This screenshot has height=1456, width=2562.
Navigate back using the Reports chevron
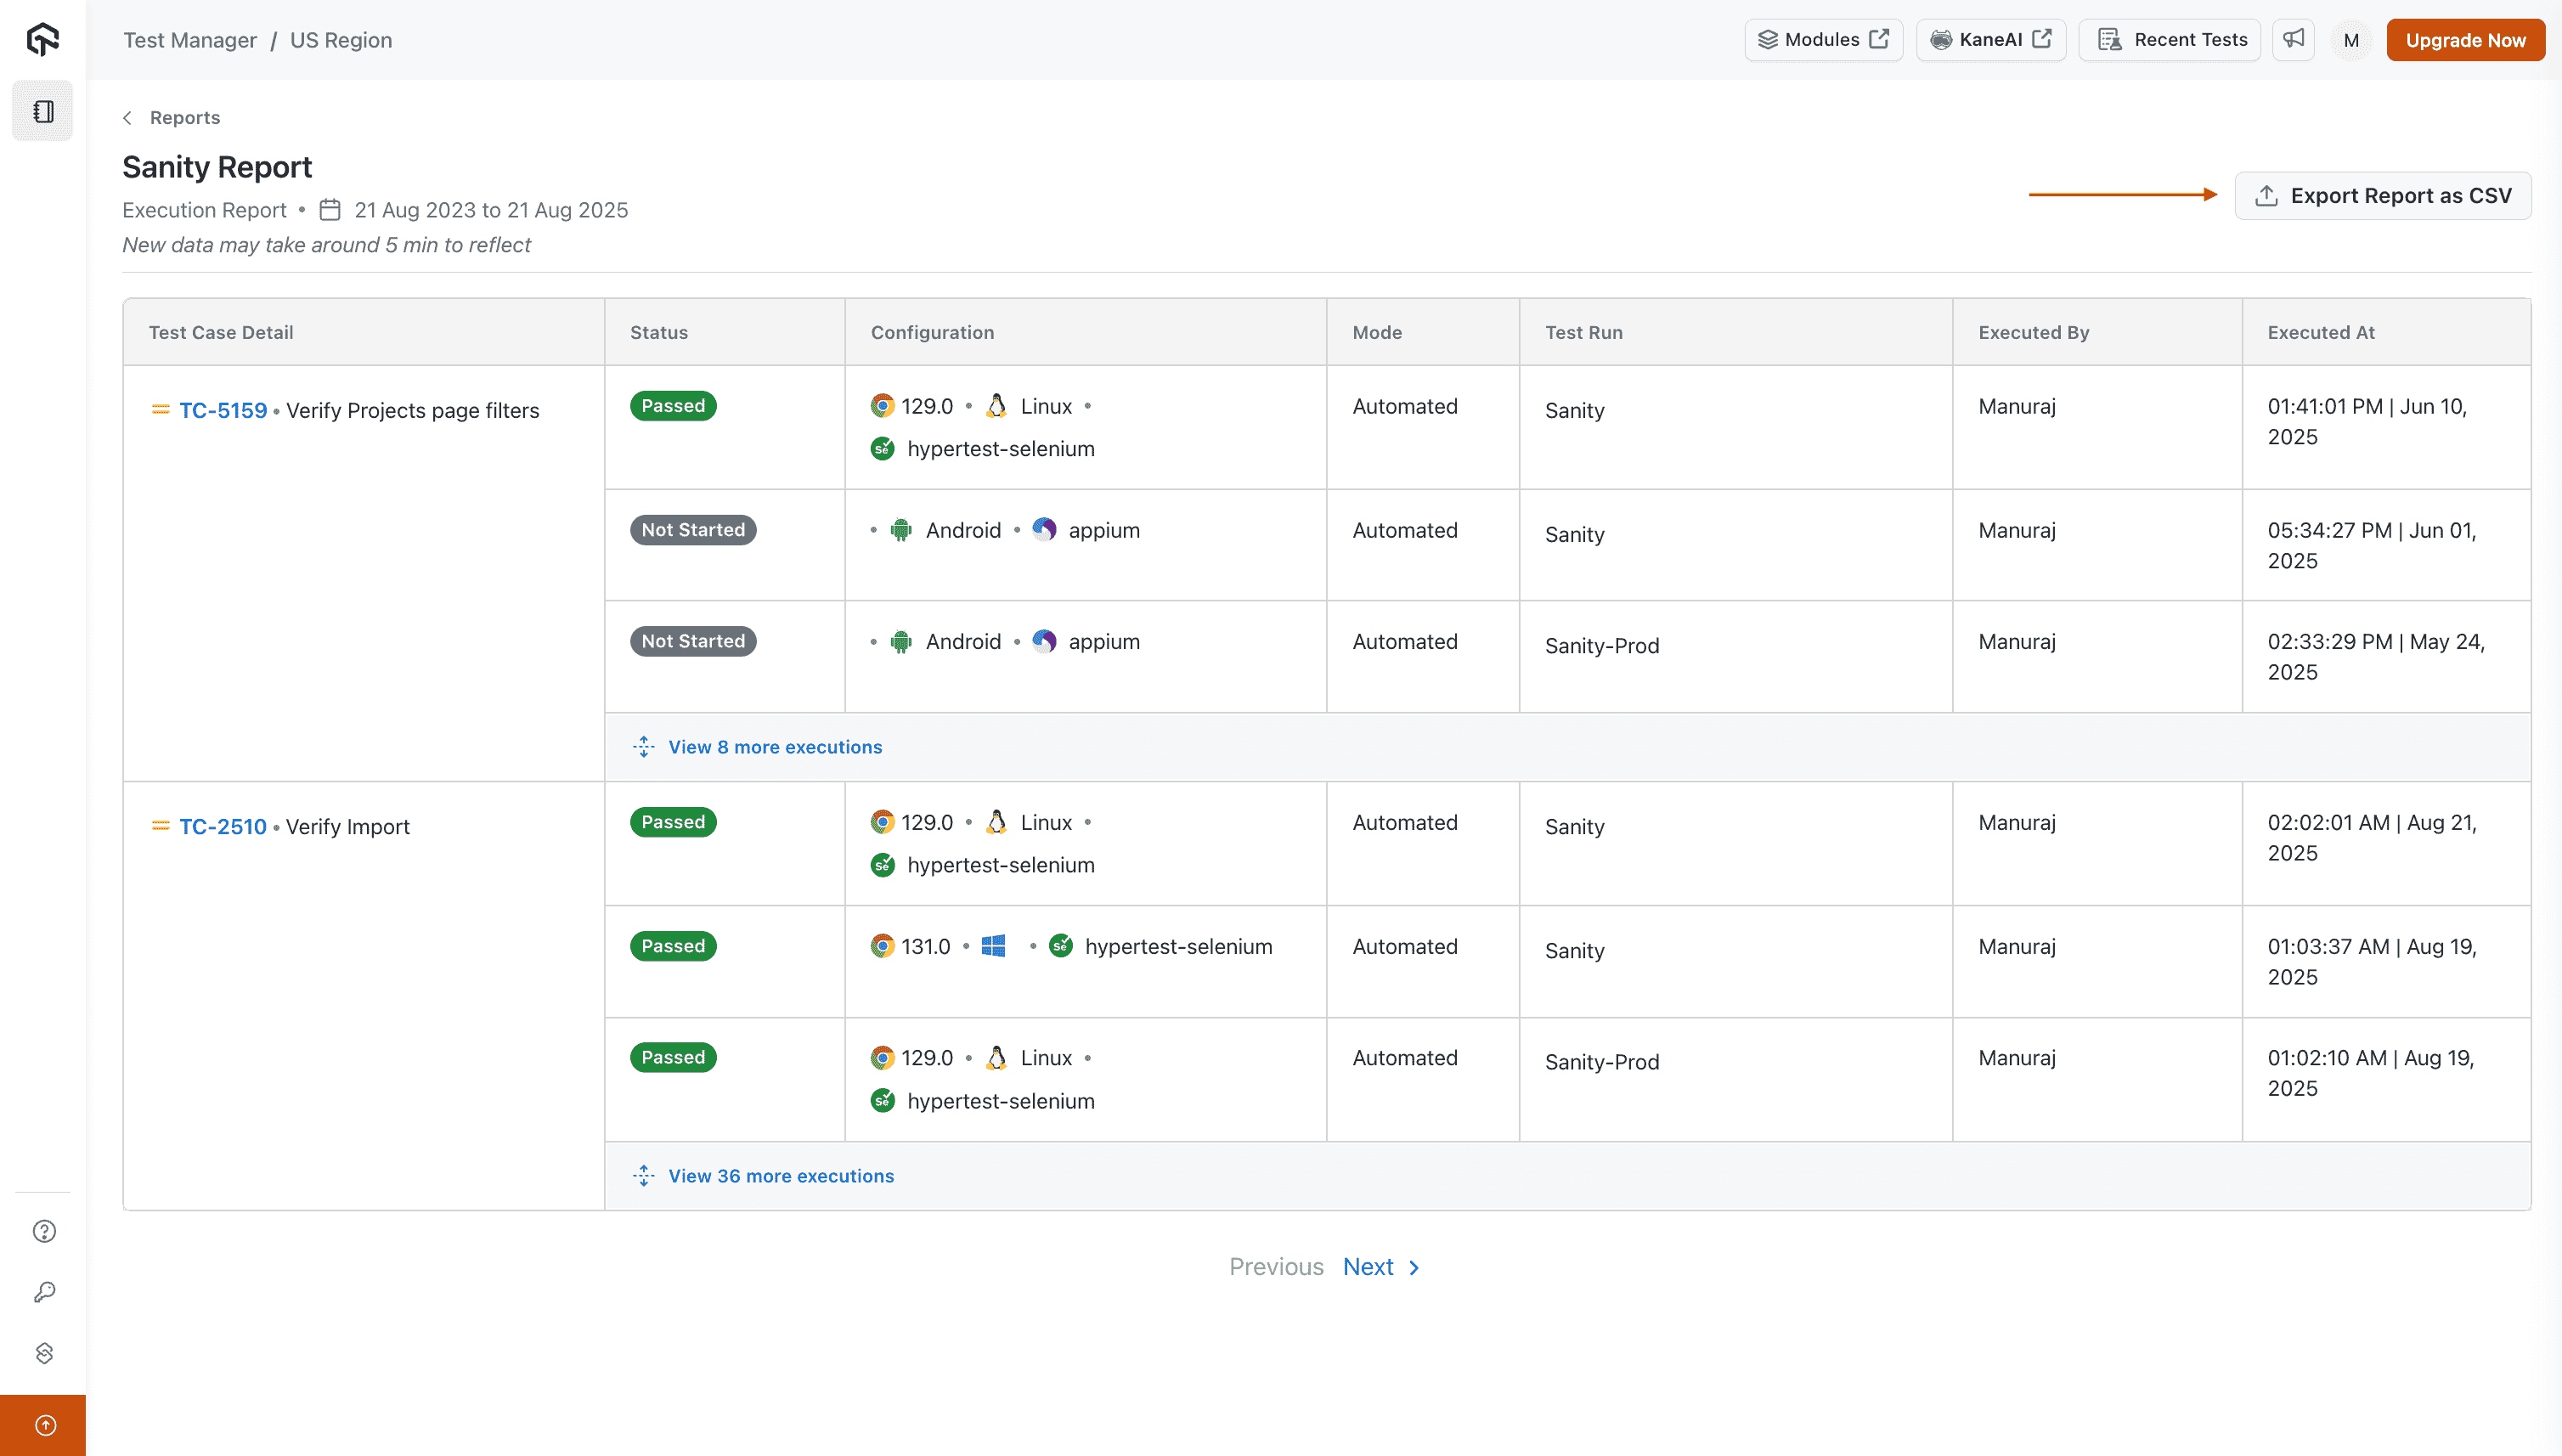point(127,117)
